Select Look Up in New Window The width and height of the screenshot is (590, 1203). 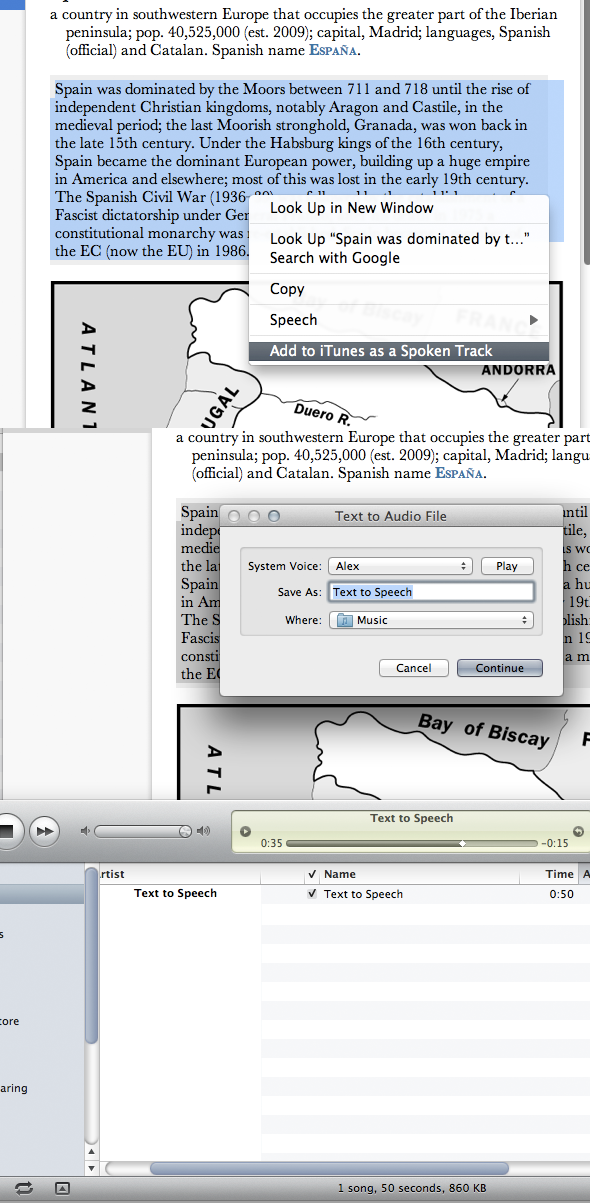coord(398,208)
